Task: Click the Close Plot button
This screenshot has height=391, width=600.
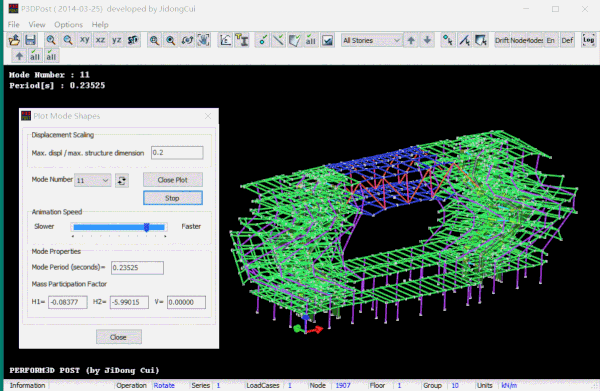Action: point(173,180)
